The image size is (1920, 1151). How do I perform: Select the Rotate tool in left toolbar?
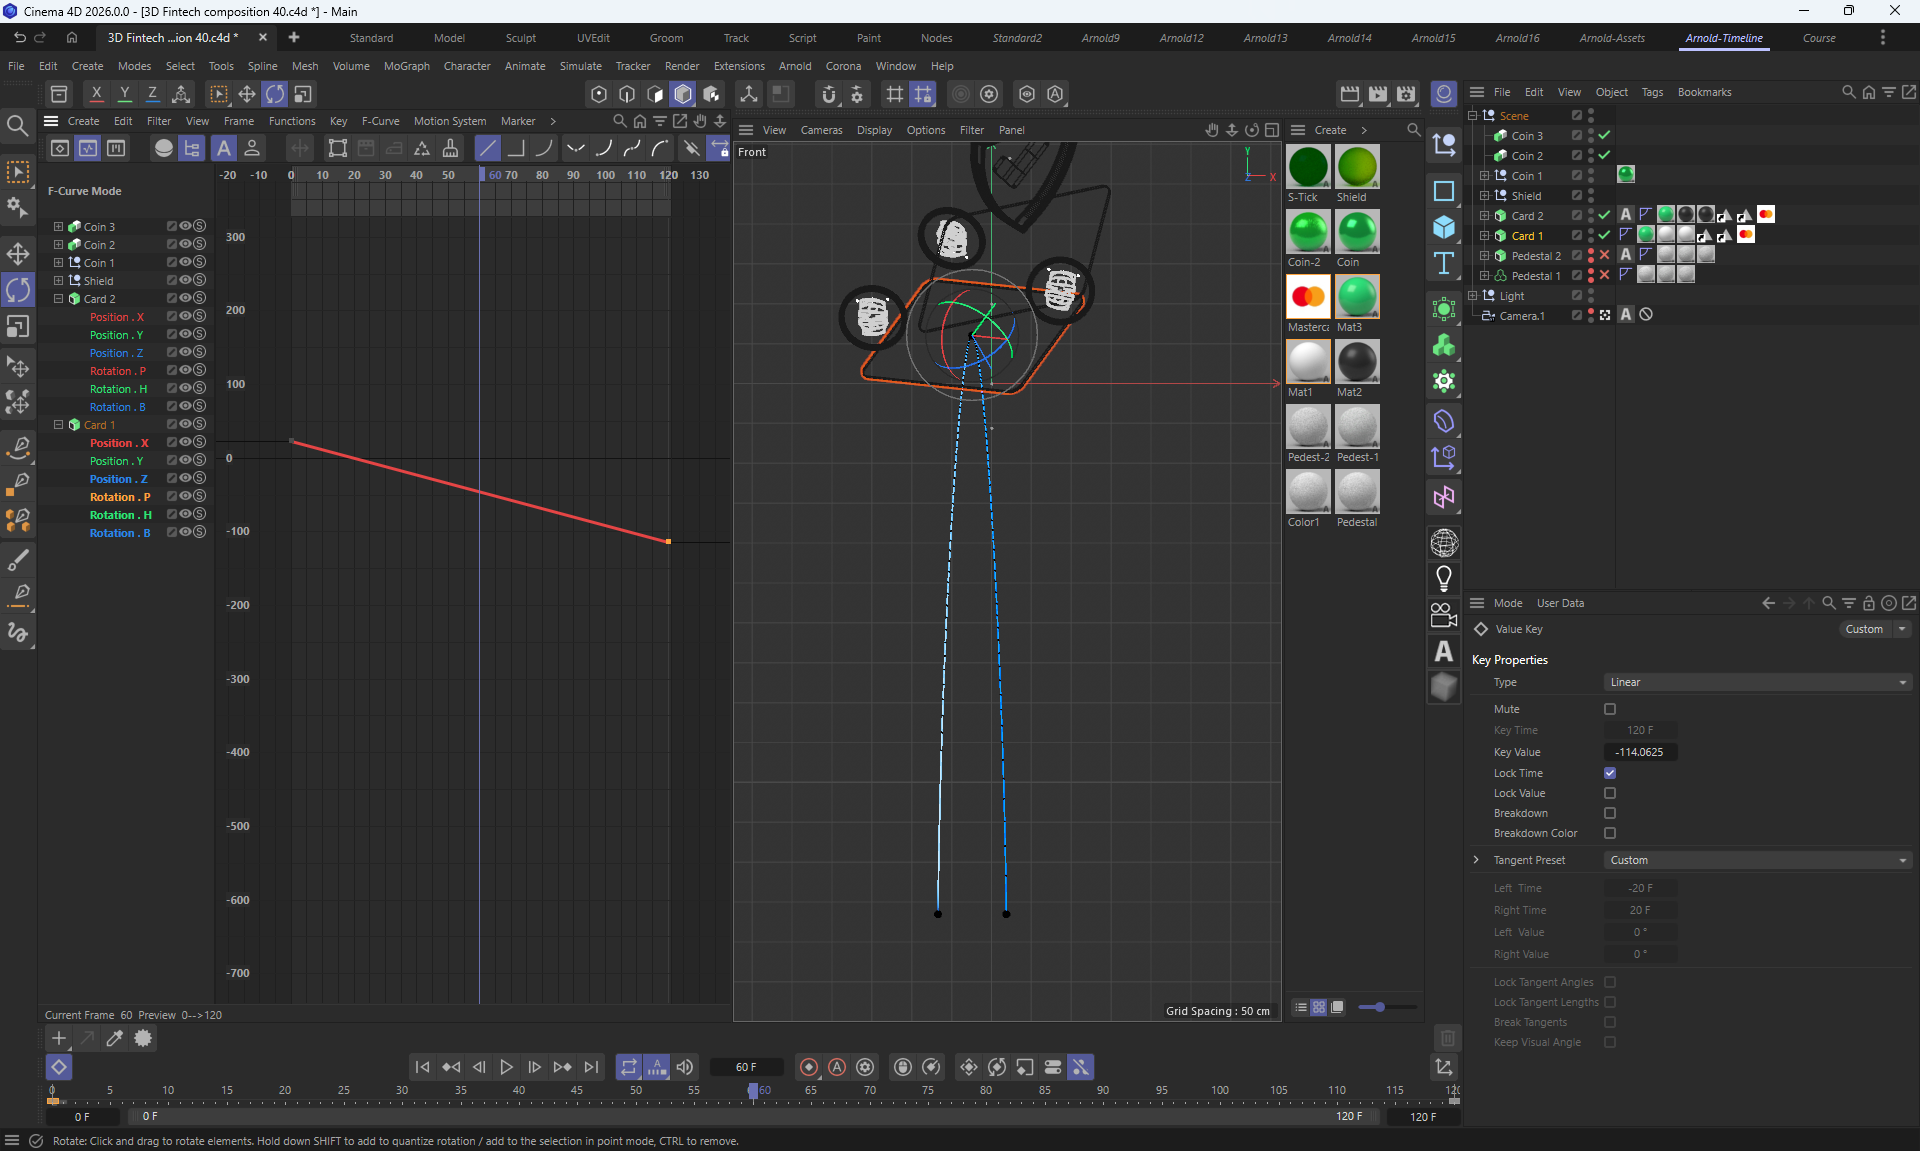pos(18,290)
